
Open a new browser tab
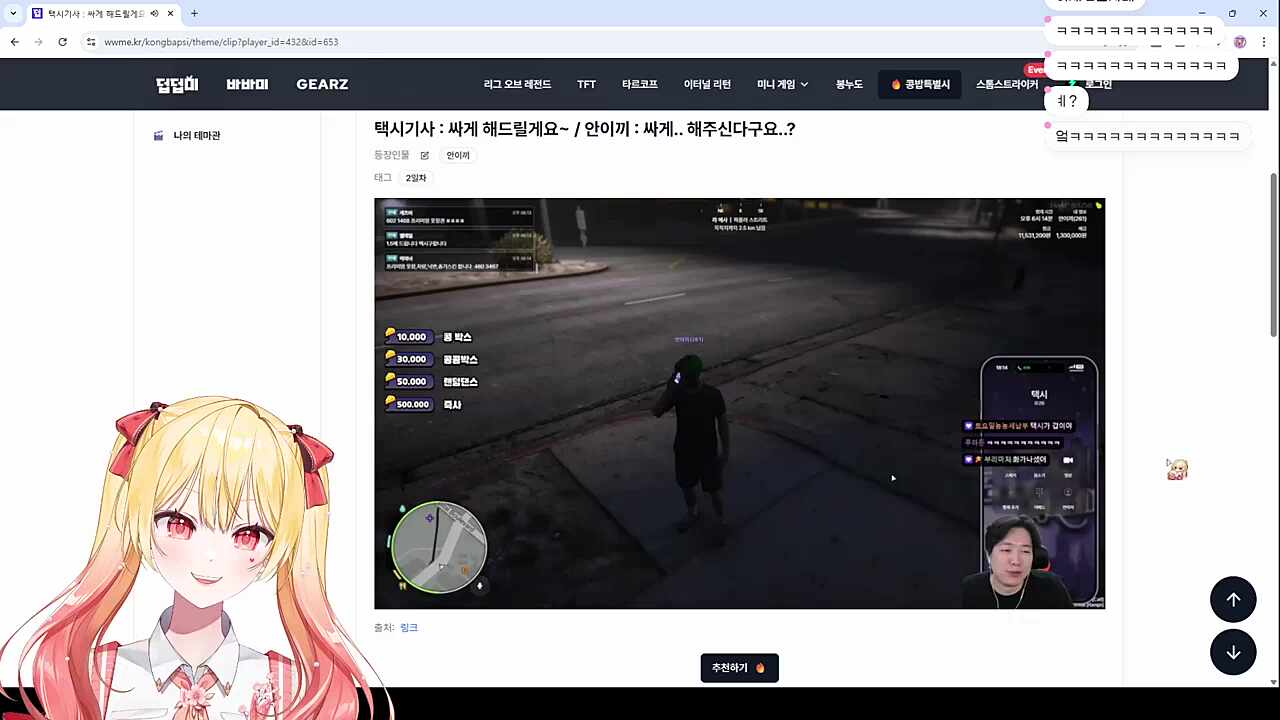pos(194,13)
